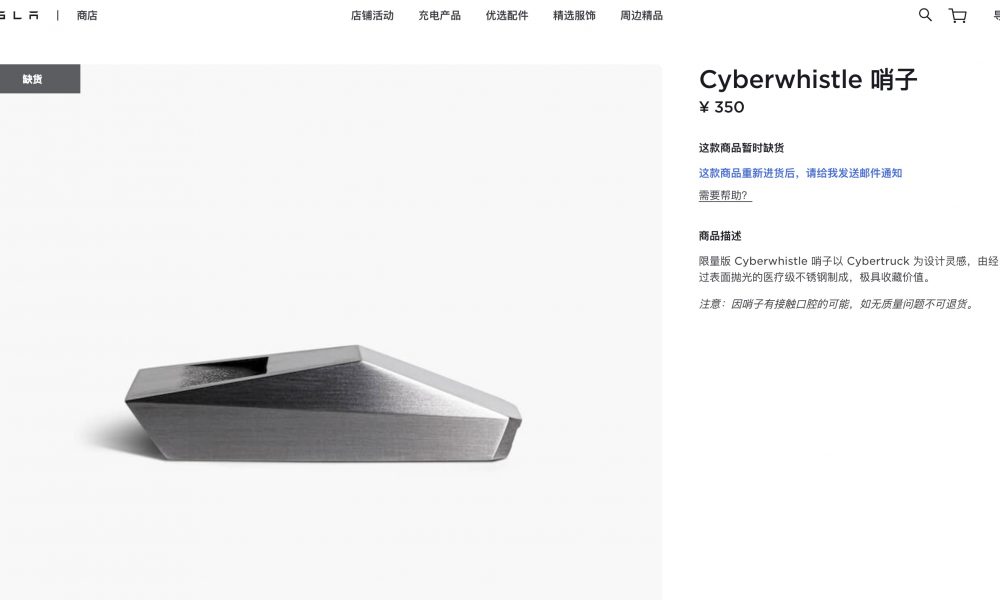This screenshot has height=600, width=1000.
Task: Open the 充电产品 menu
Action: point(439,15)
